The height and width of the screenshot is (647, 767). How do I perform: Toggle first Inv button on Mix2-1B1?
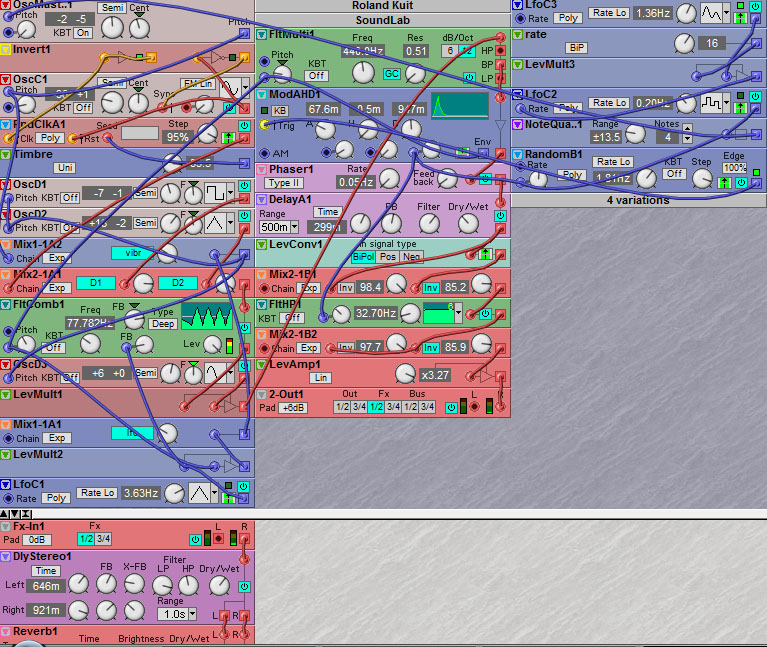346,288
